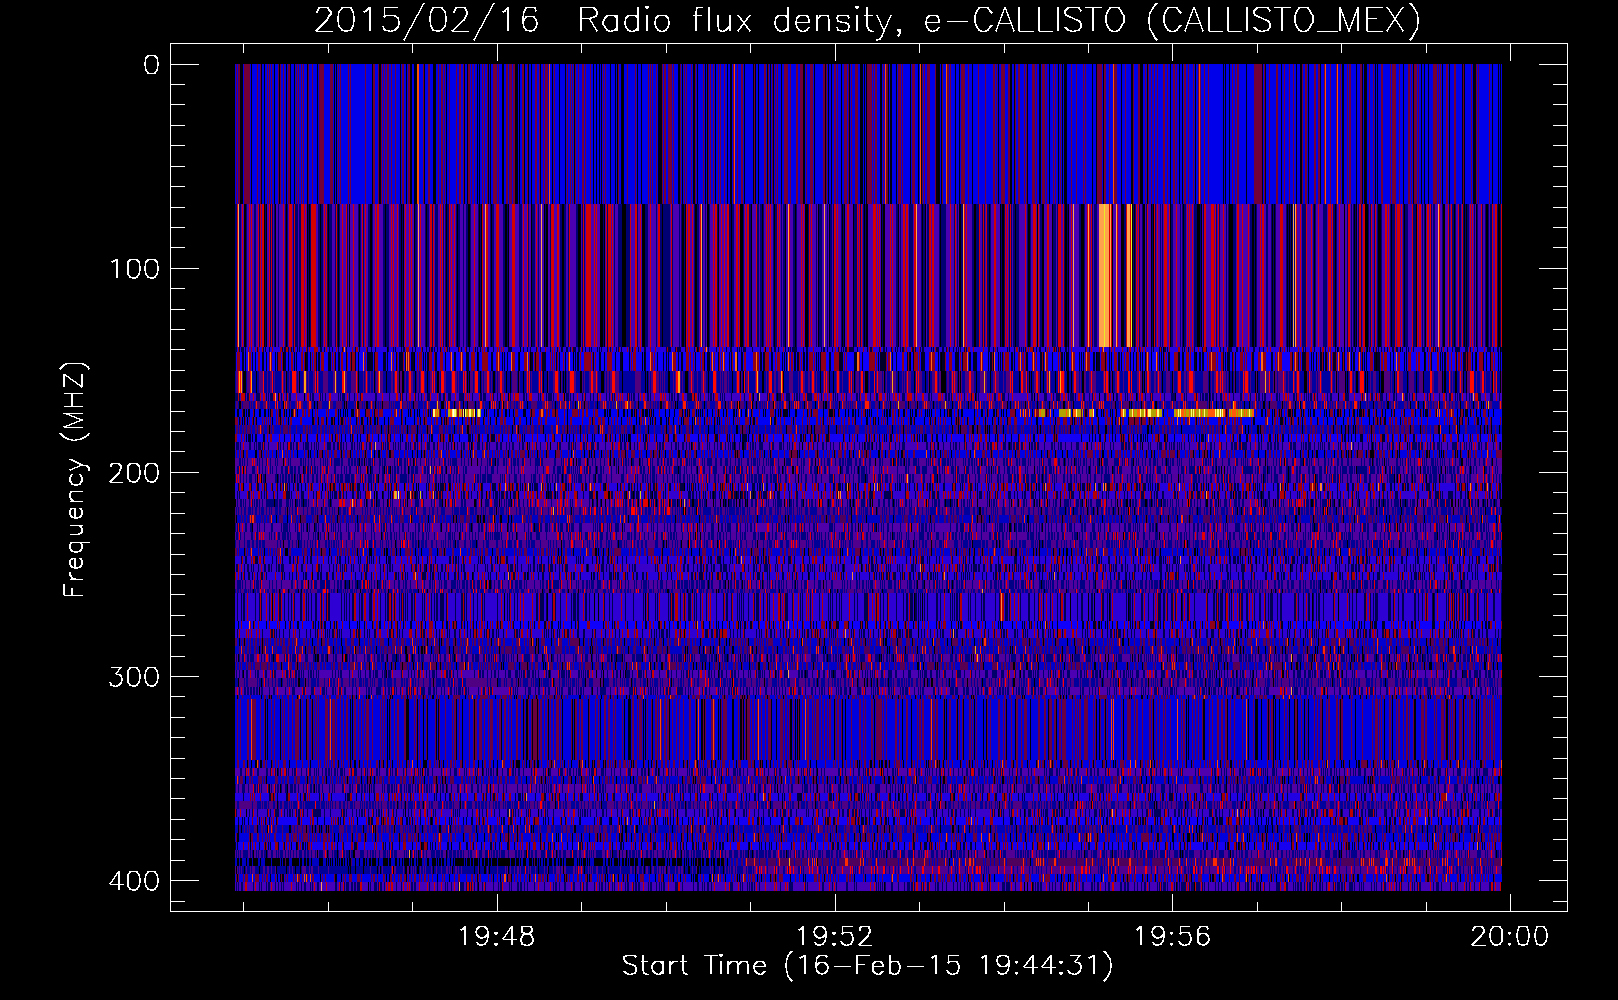Click the 19:56 time tick label

point(1172,937)
